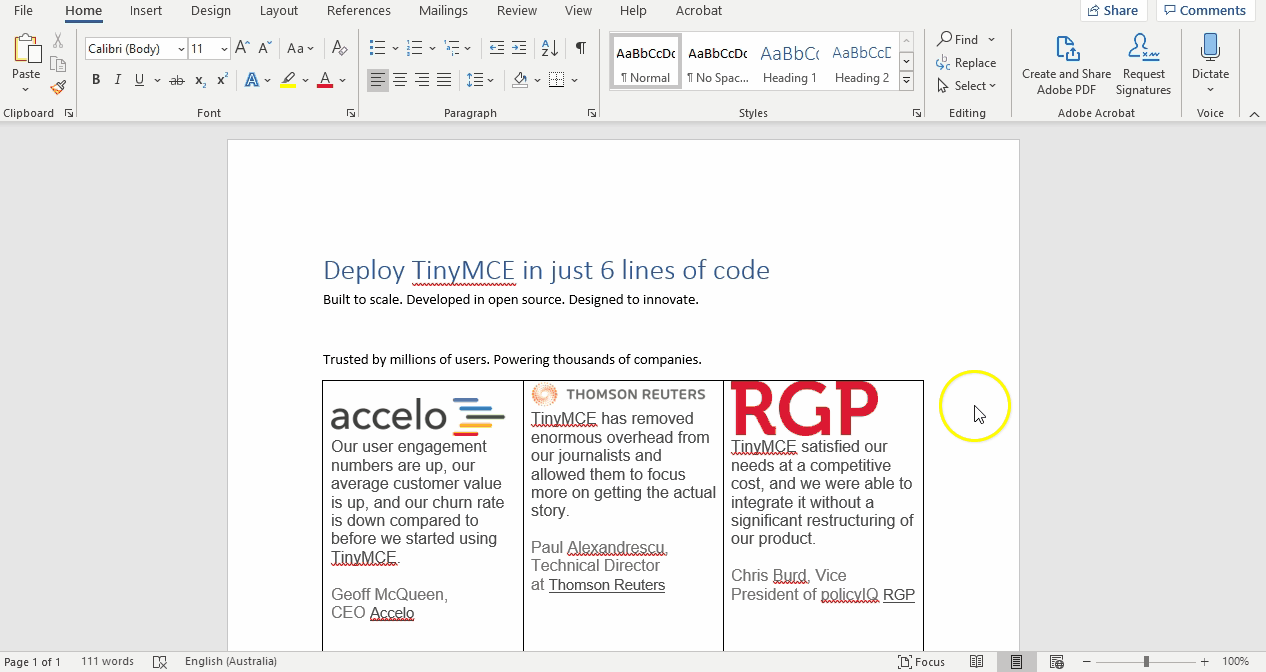Open the File menu tab
This screenshot has height=672, width=1266.
click(23, 10)
